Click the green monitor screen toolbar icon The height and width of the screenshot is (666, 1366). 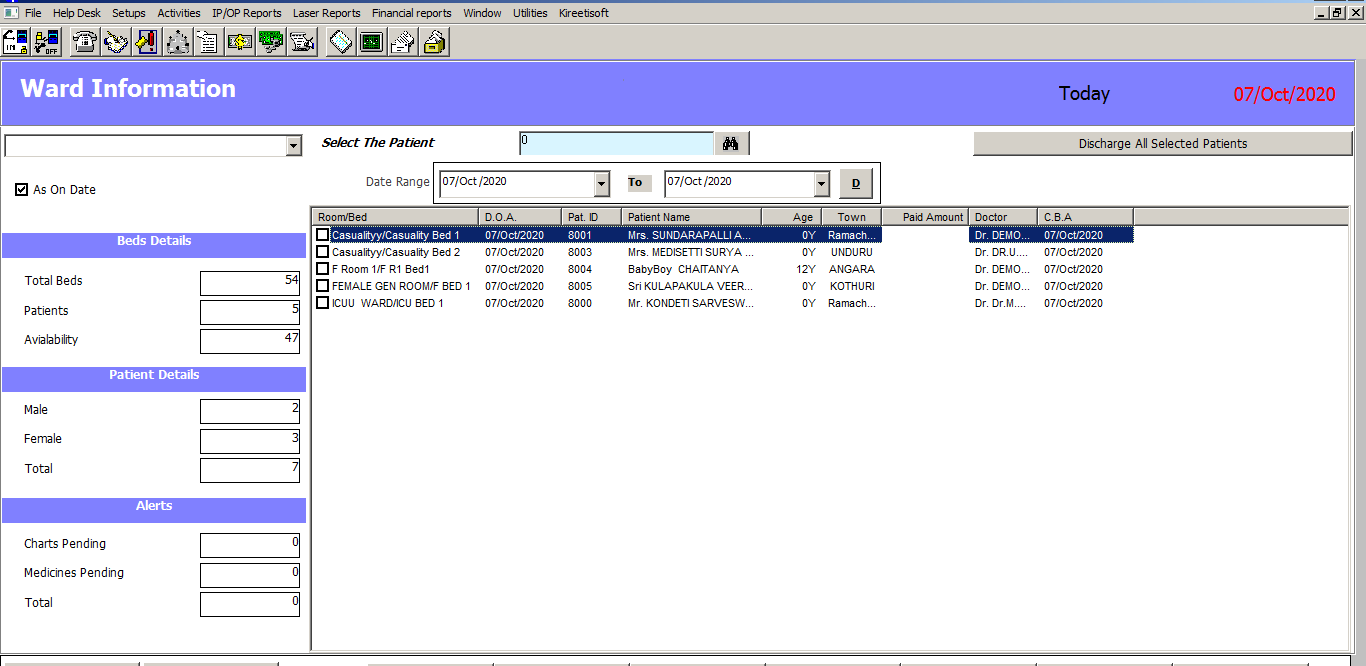click(x=371, y=42)
